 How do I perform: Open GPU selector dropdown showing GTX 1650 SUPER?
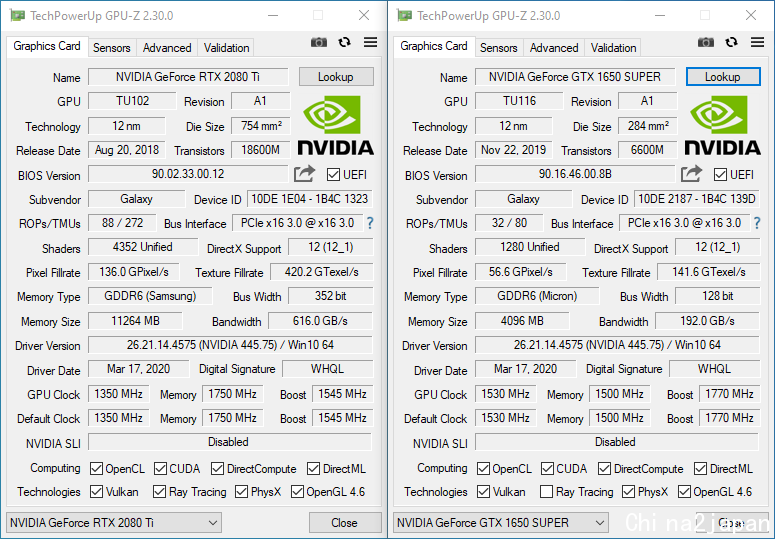click(501, 522)
